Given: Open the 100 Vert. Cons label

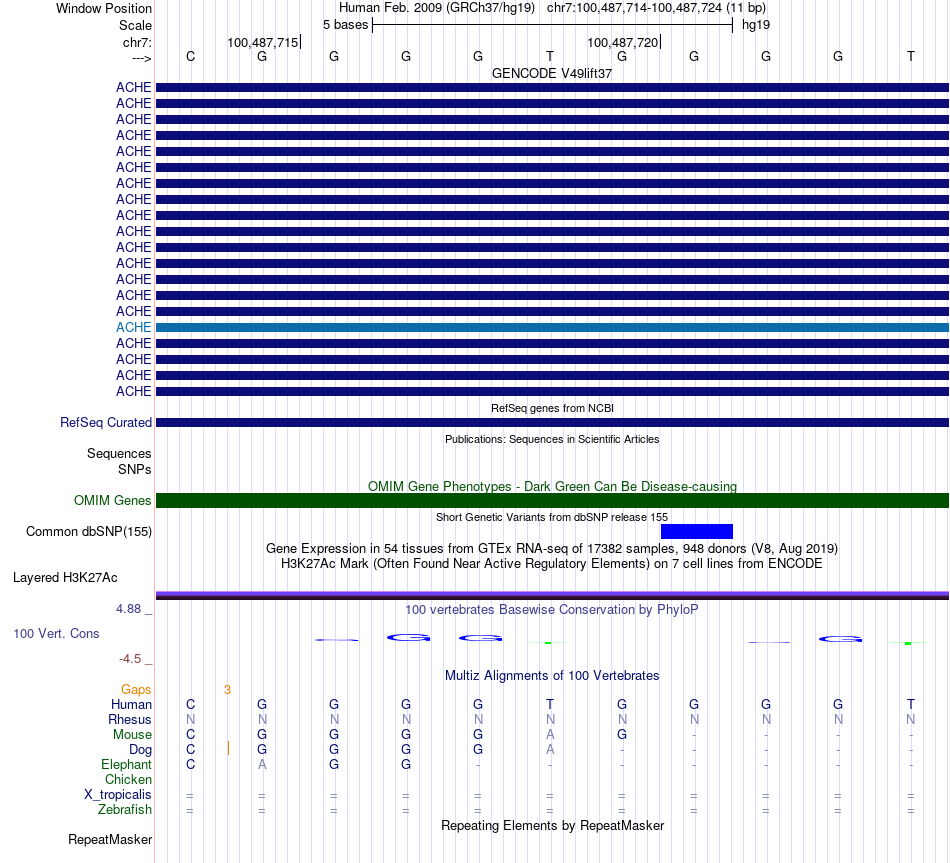Looking at the screenshot, I should 56,633.
